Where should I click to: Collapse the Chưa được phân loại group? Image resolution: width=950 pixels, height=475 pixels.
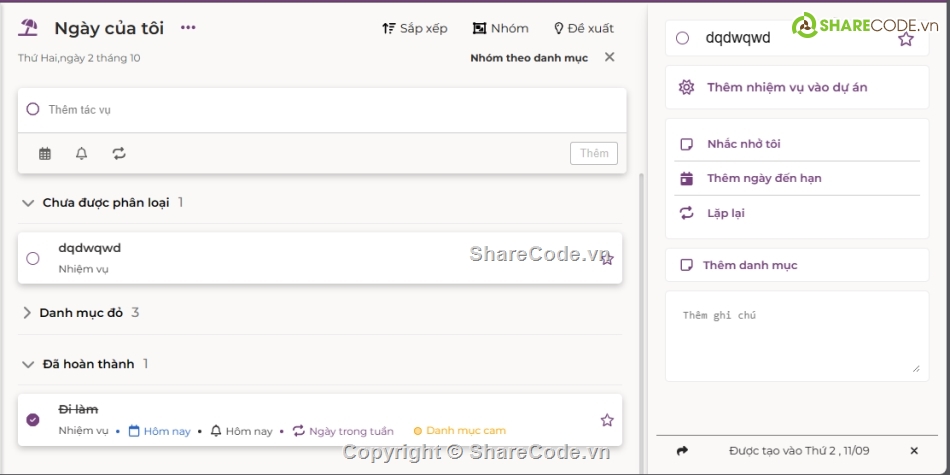click(27, 203)
